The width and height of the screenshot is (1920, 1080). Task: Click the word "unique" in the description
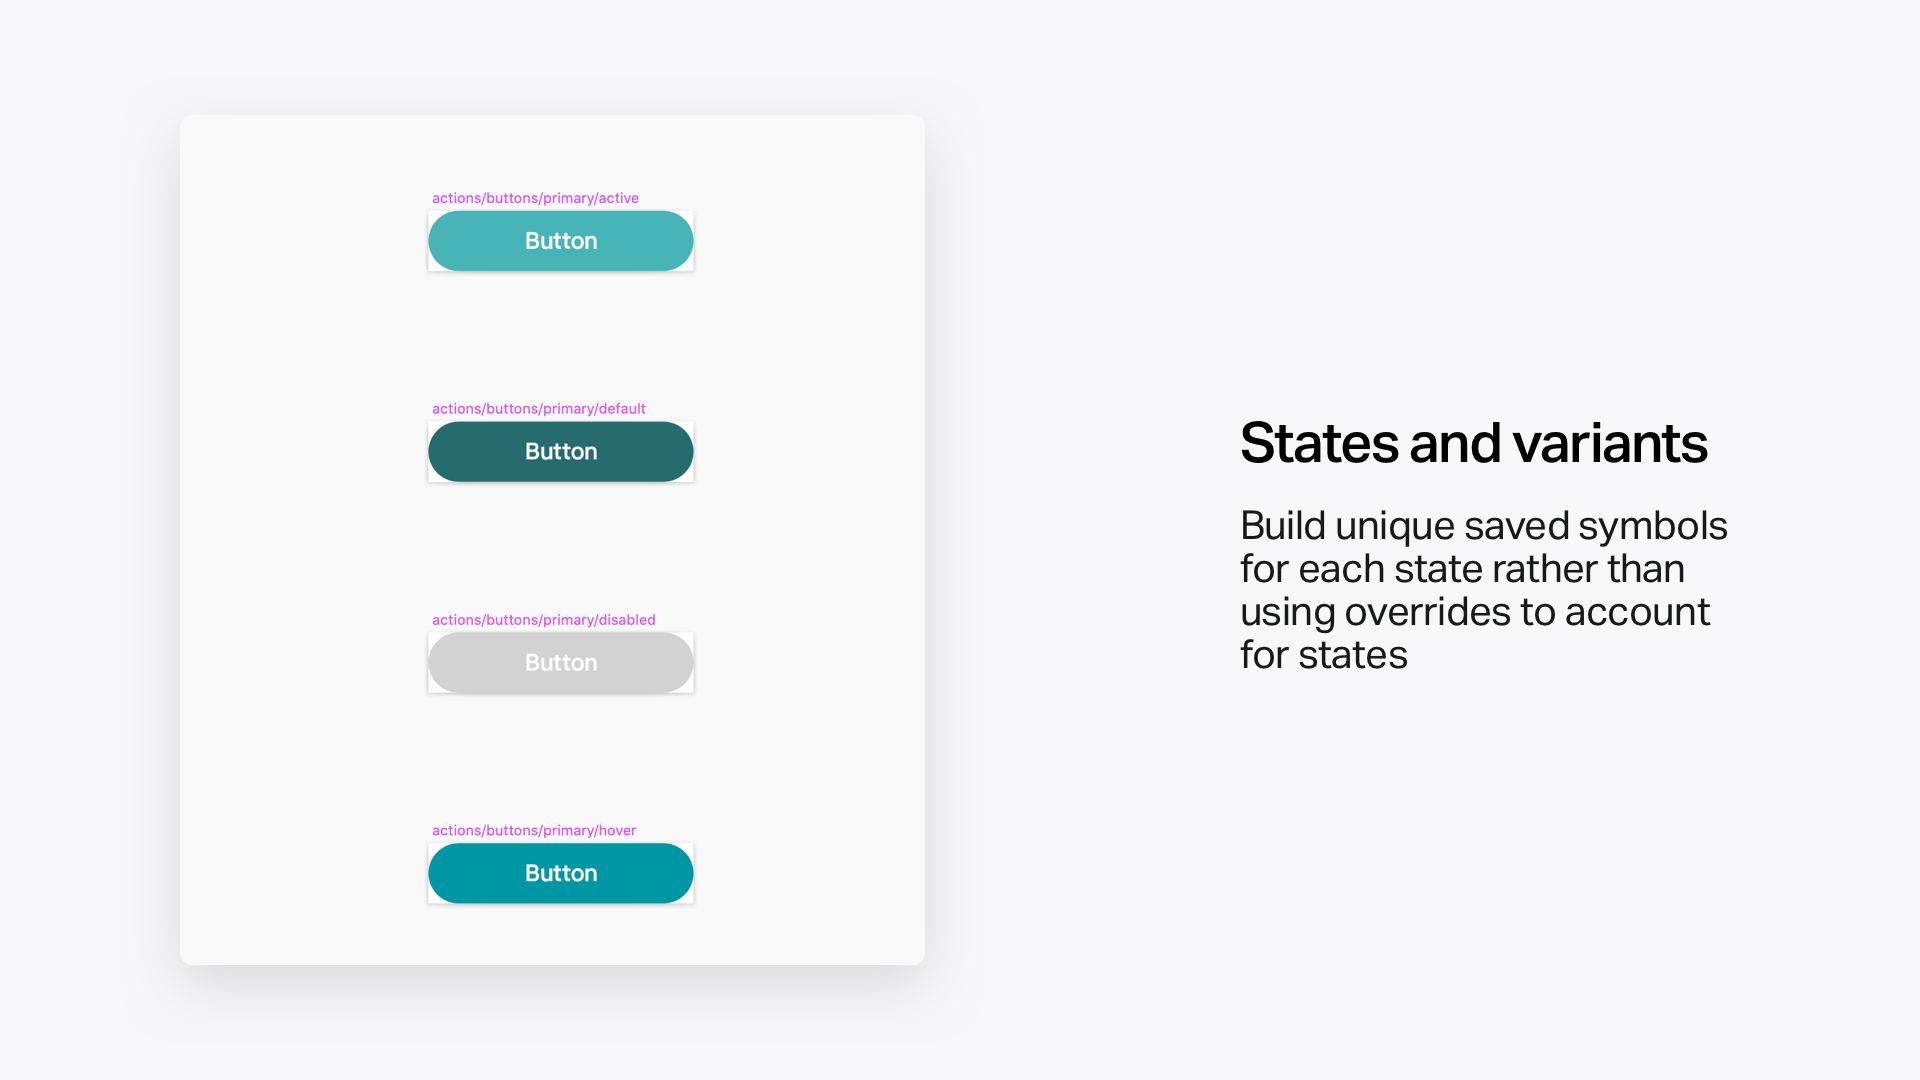(x=1394, y=526)
